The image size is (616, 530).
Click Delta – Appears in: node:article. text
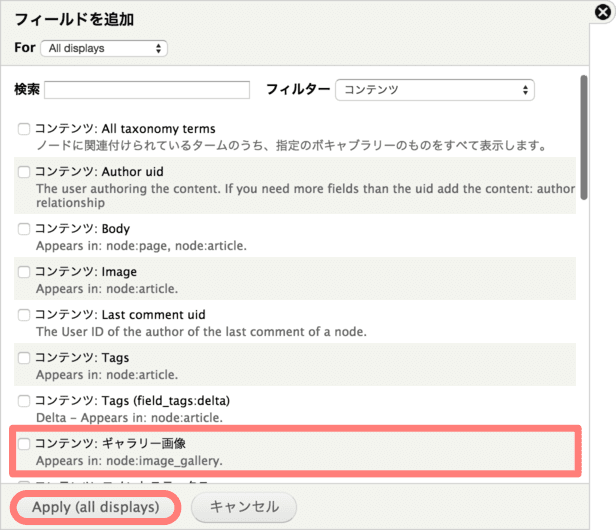pos(129,418)
